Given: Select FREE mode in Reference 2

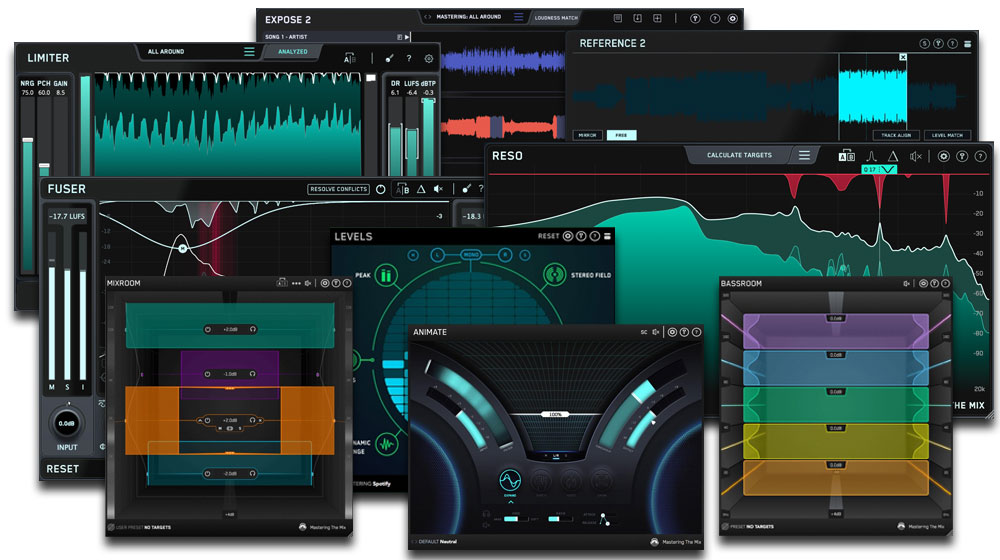Looking at the screenshot, I should point(621,135).
